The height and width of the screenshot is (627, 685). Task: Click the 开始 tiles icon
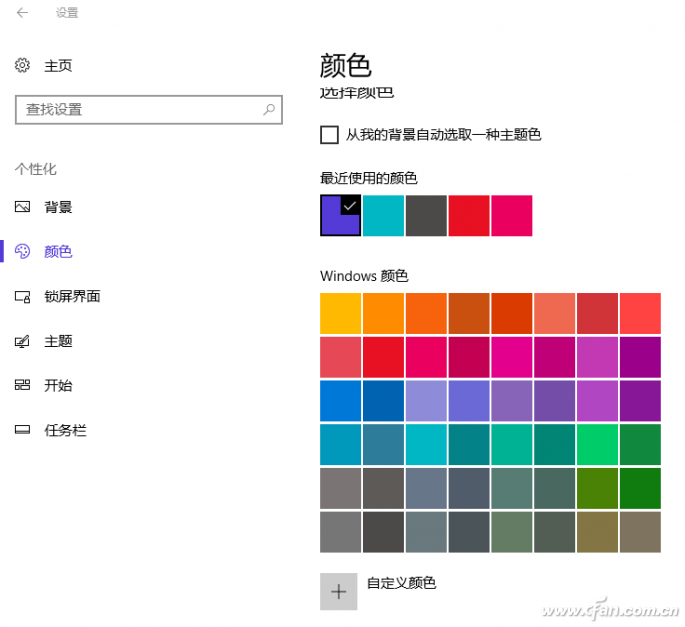pyautogui.click(x=23, y=385)
